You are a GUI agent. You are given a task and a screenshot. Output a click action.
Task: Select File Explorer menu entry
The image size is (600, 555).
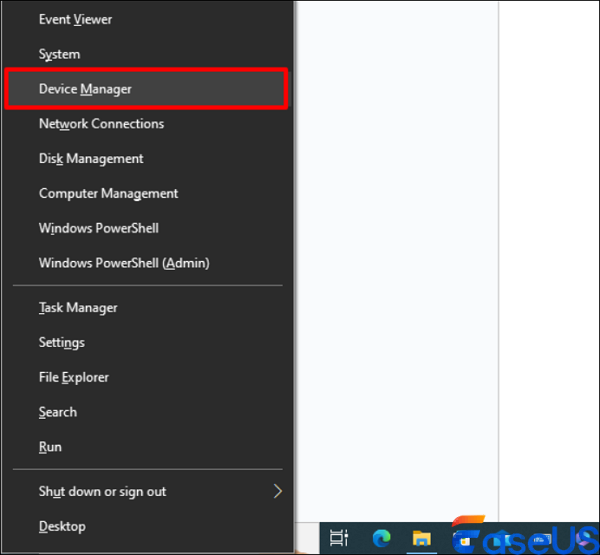click(73, 378)
